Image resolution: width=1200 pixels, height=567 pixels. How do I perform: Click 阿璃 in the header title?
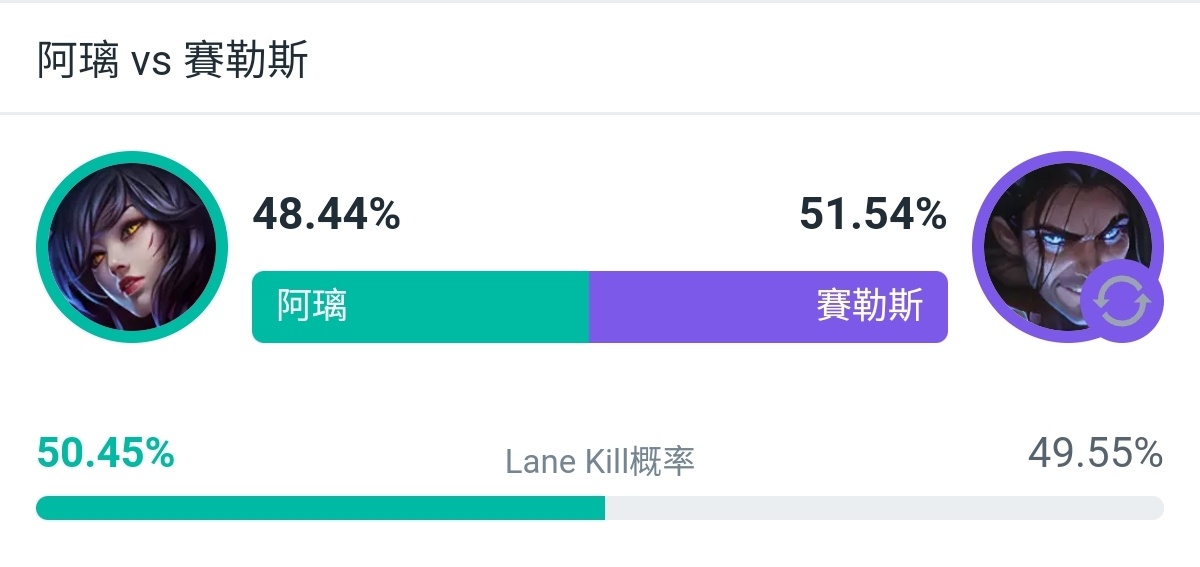coord(78,61)
